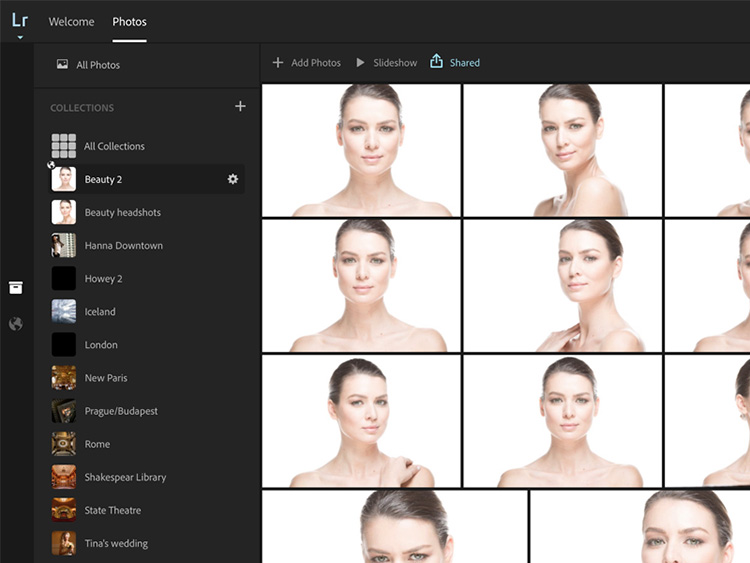This screenshot has width=750, height=563.
Task: Click the All Photos image icon
Action: click(x=62, y=64)
